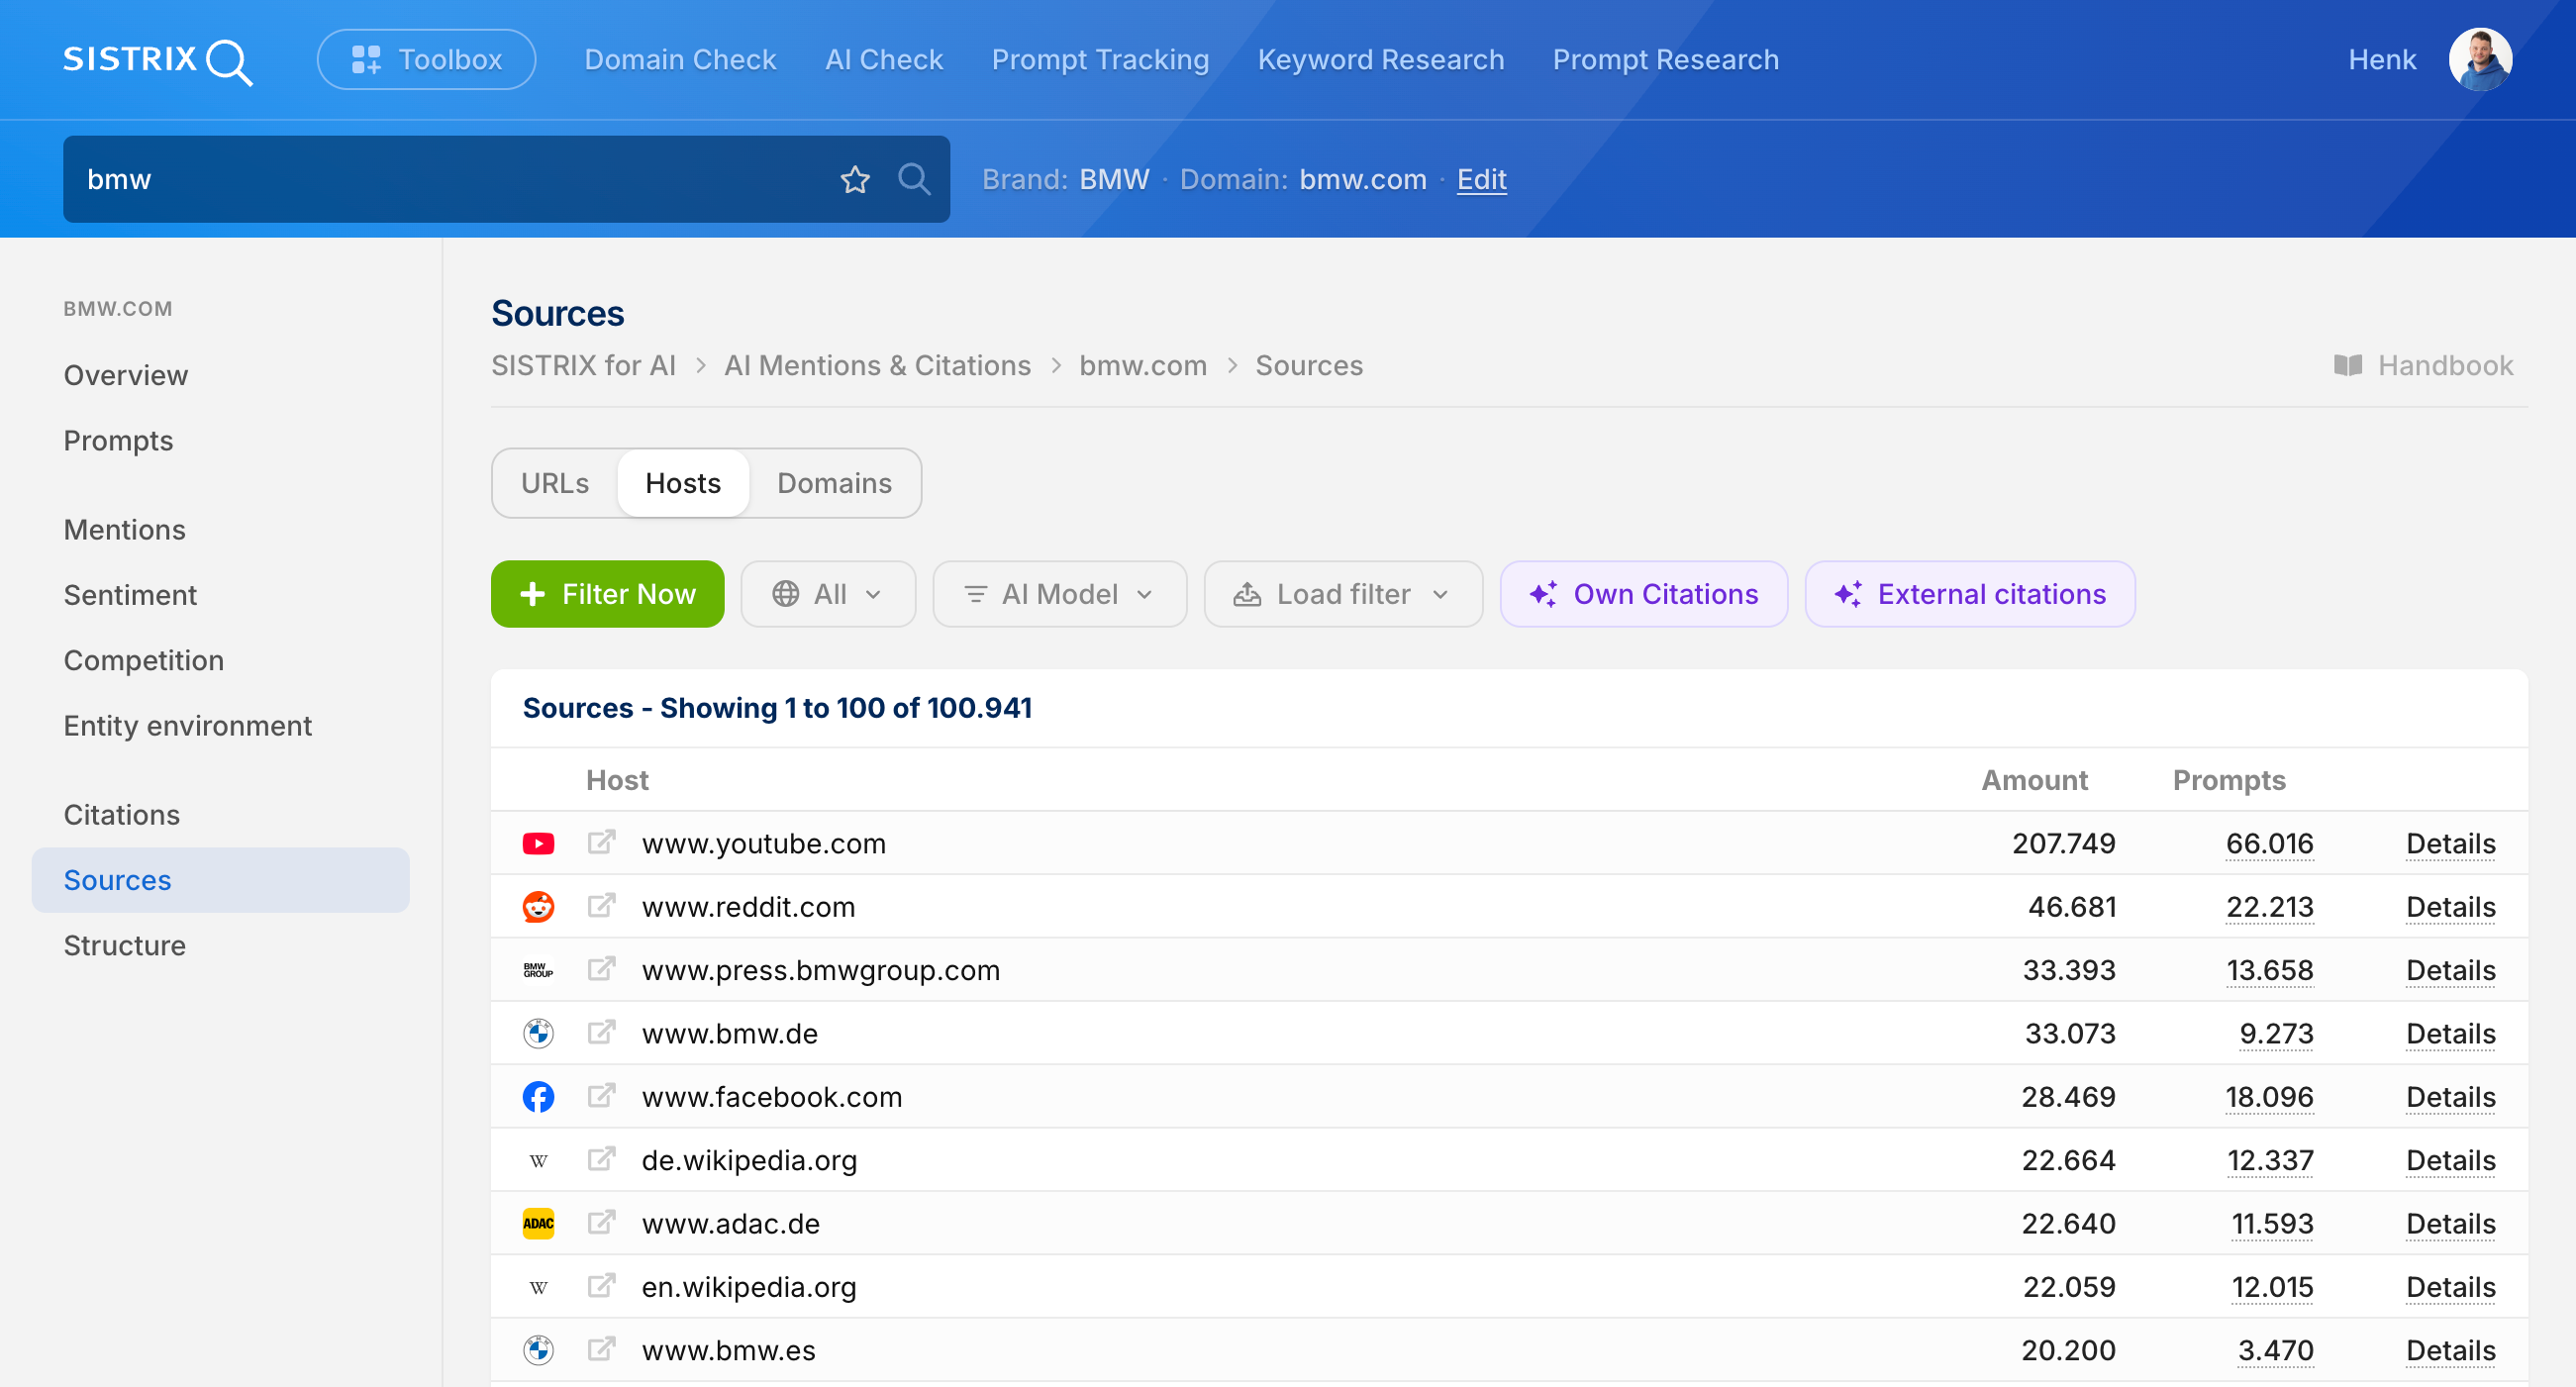The image size is (2576, 1387).
Task: Expand the All country dropdown
Action: (828, 594)
